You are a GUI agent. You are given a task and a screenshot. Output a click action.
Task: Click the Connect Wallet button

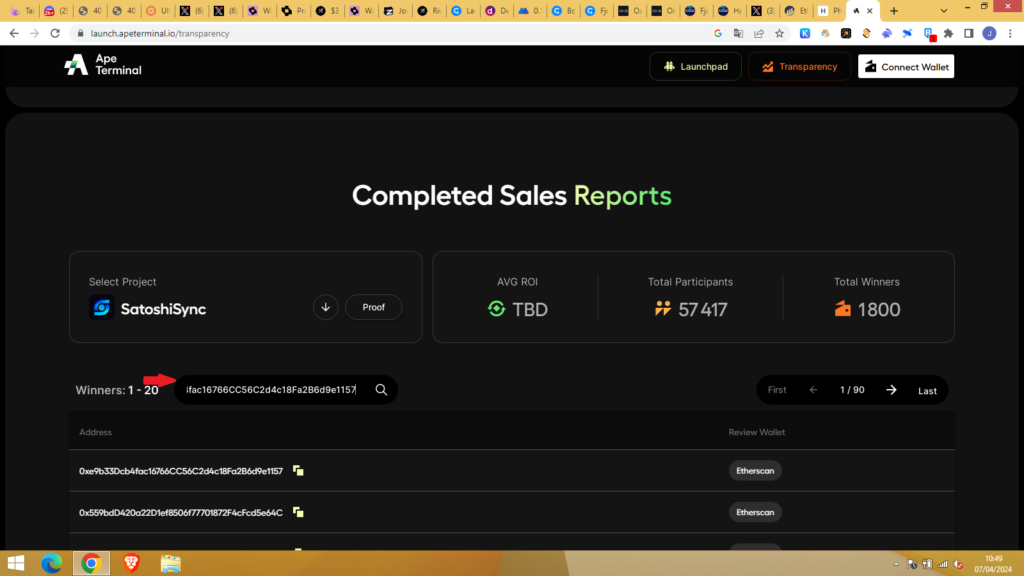click(x=906, y=67)
